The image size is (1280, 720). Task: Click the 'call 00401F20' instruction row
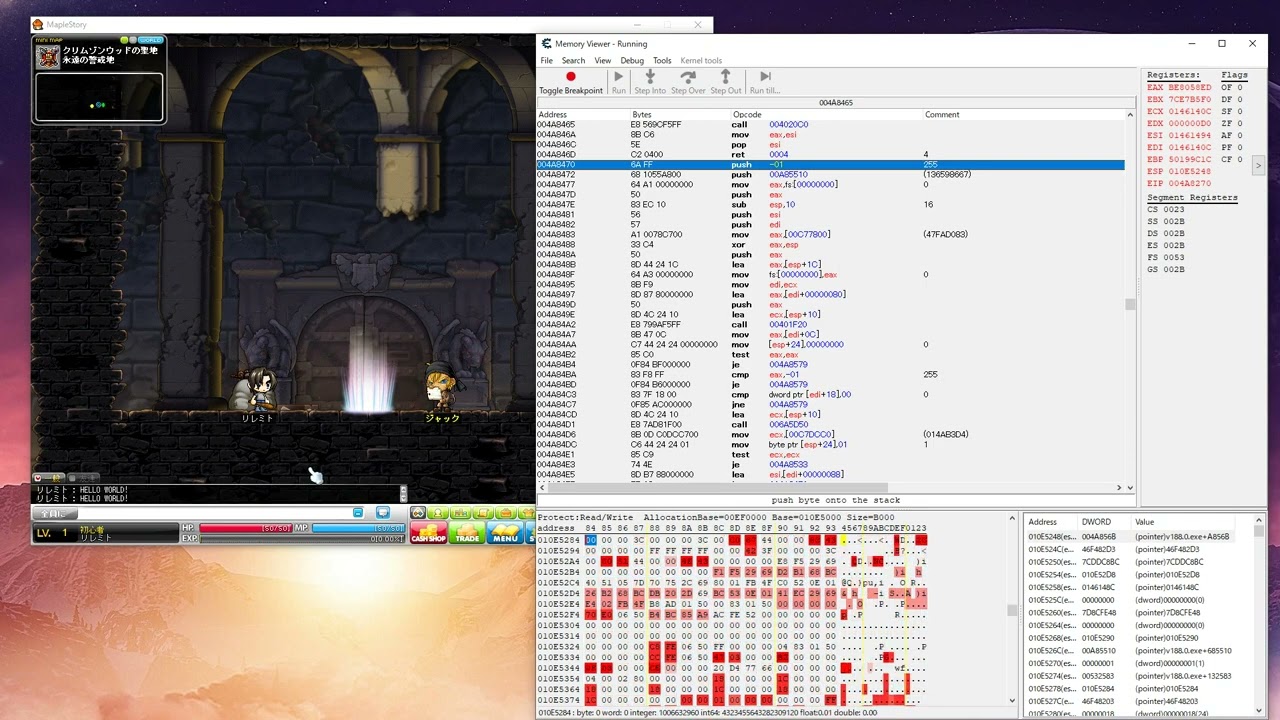[x=830, y=324]
